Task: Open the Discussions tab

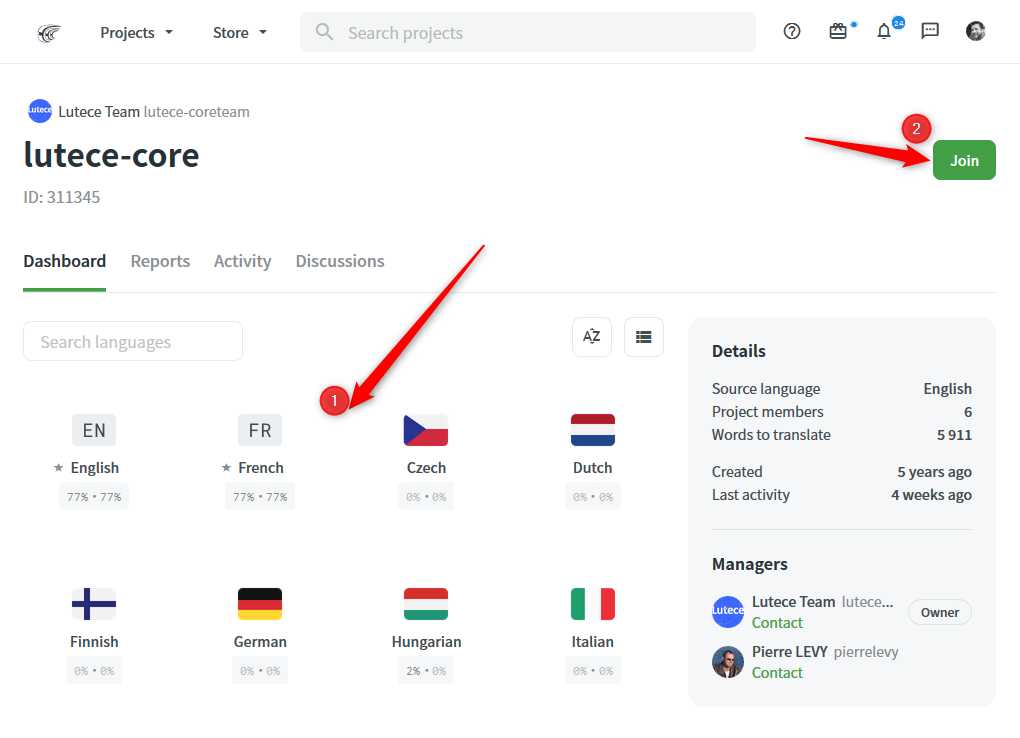Action: 339,261
